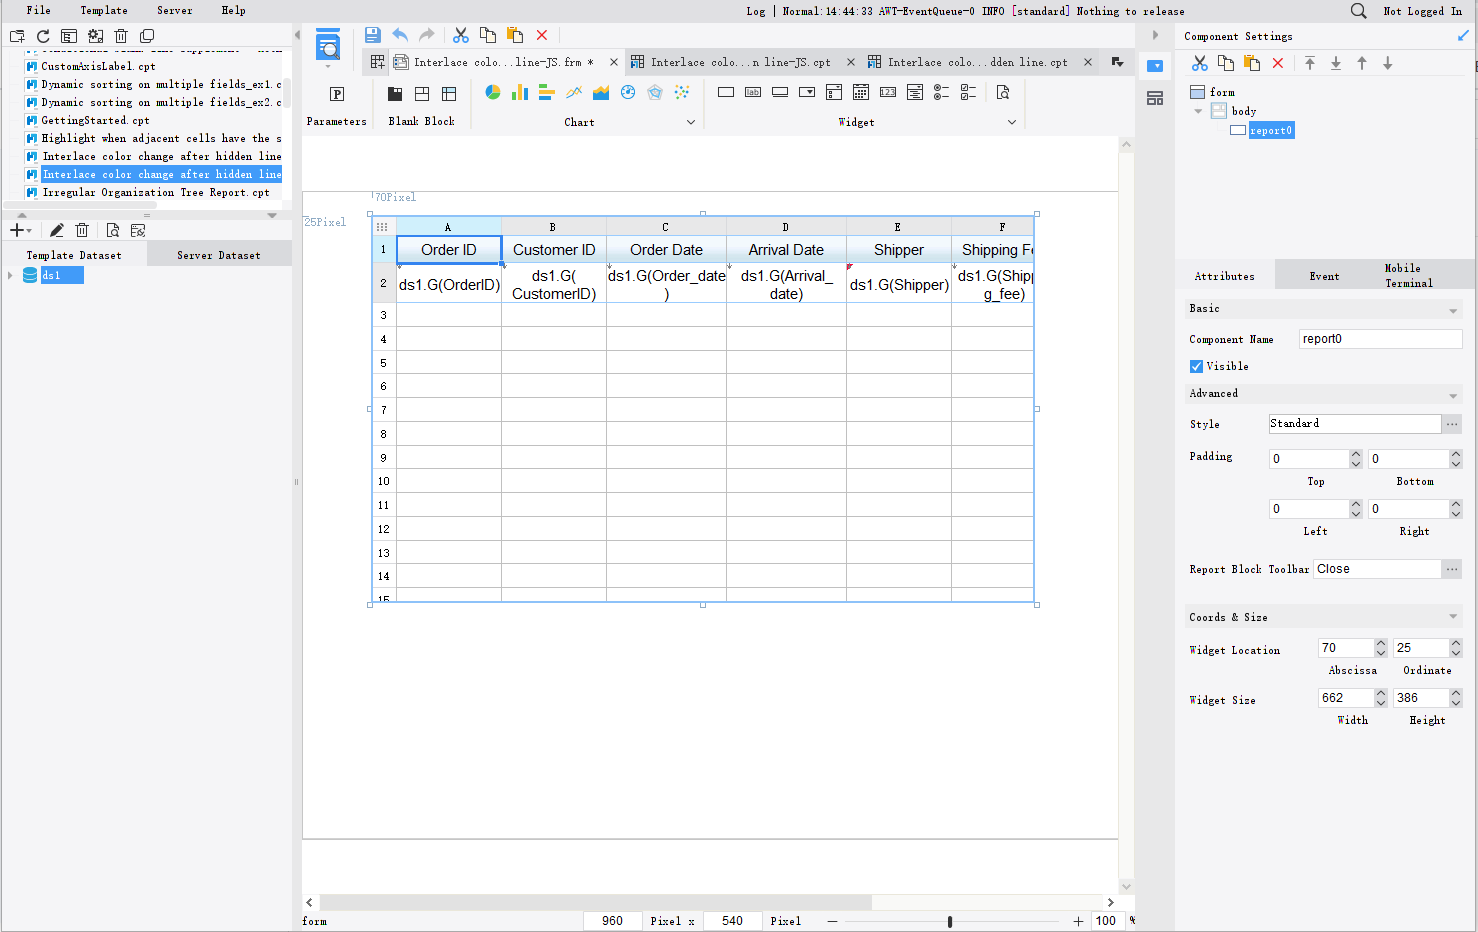
Task: Insert a Parameters panel icon
Action: (x=337, y=94)
